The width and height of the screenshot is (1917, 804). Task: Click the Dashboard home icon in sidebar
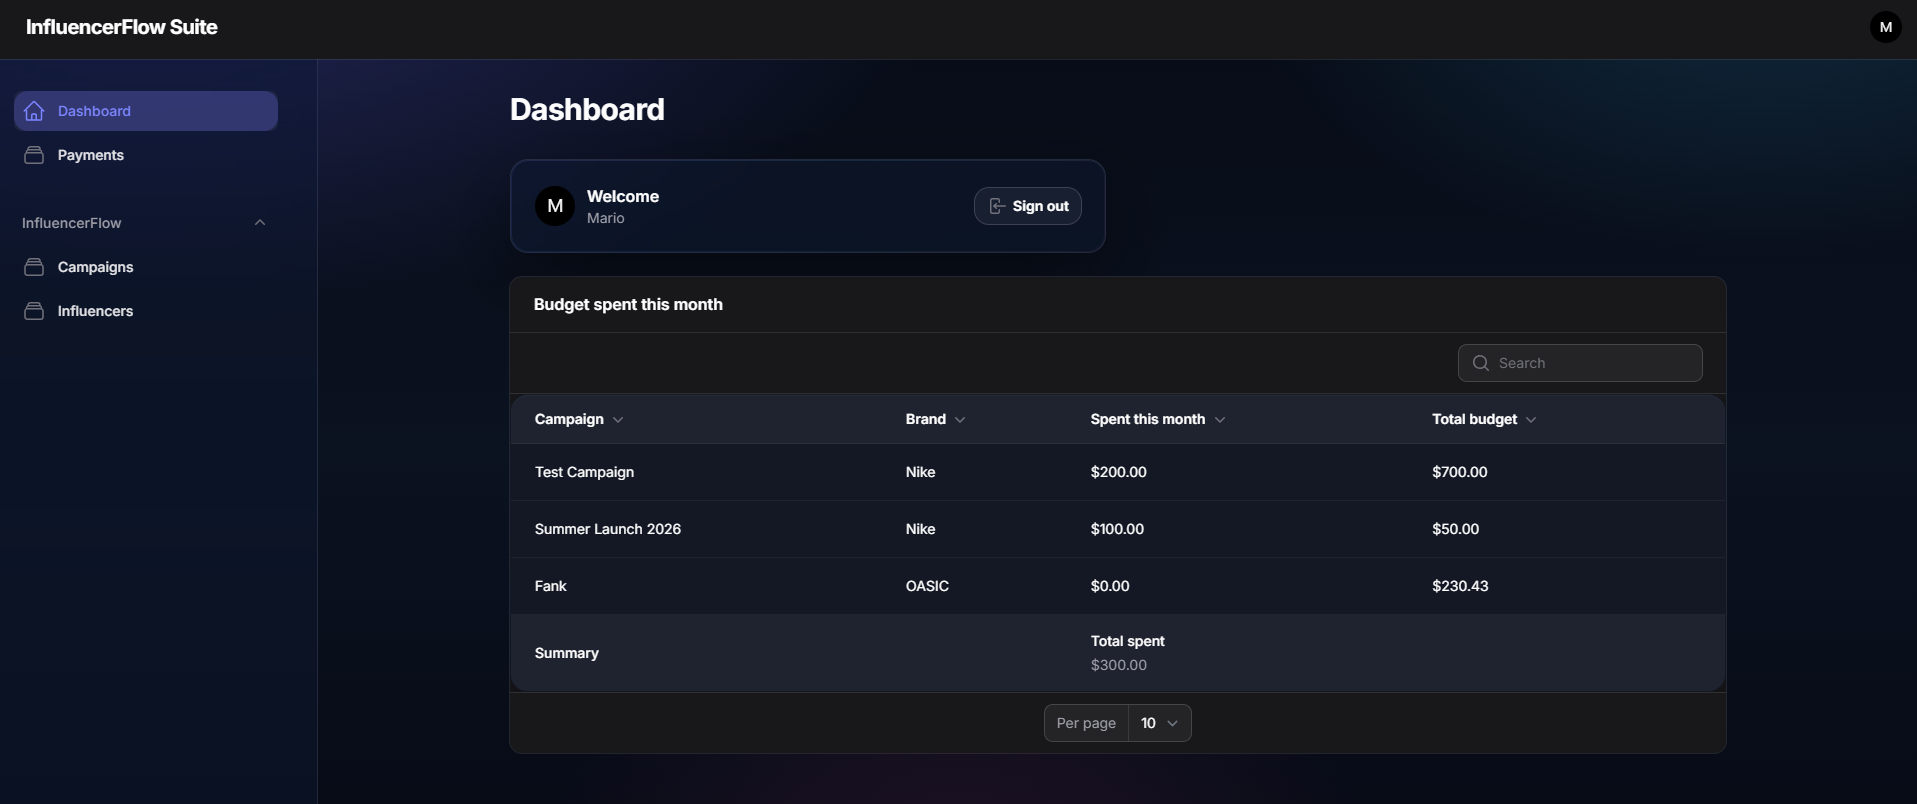coord(34,111)
